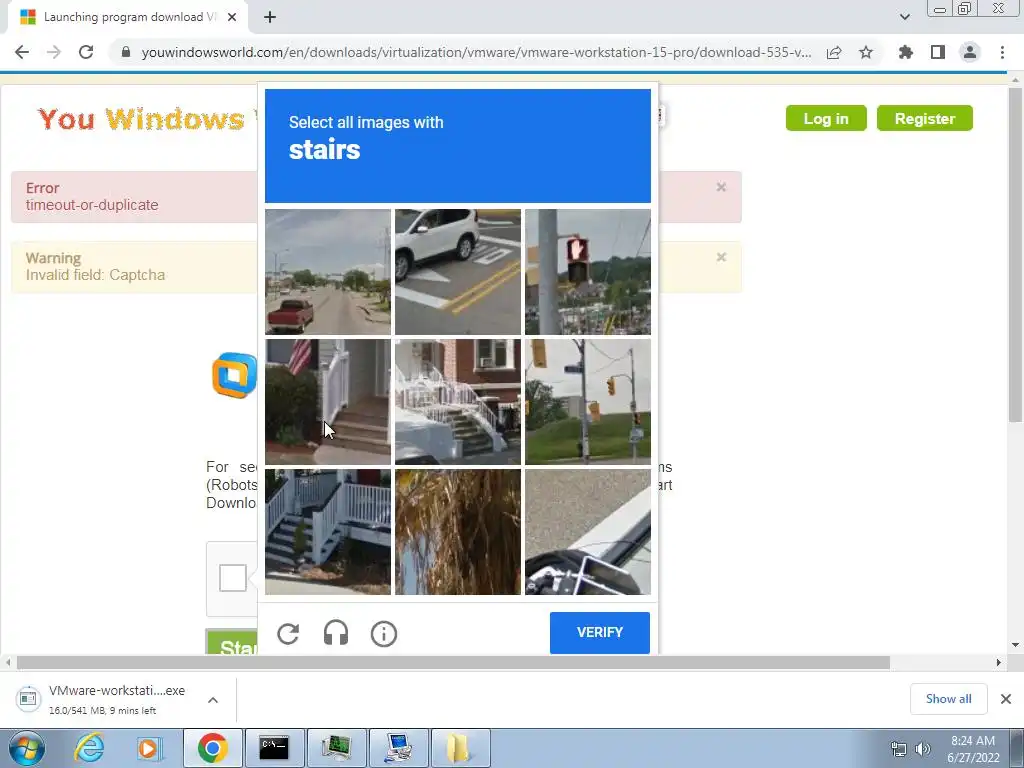Click the VMware Workstation product icon

pos(234,375)
